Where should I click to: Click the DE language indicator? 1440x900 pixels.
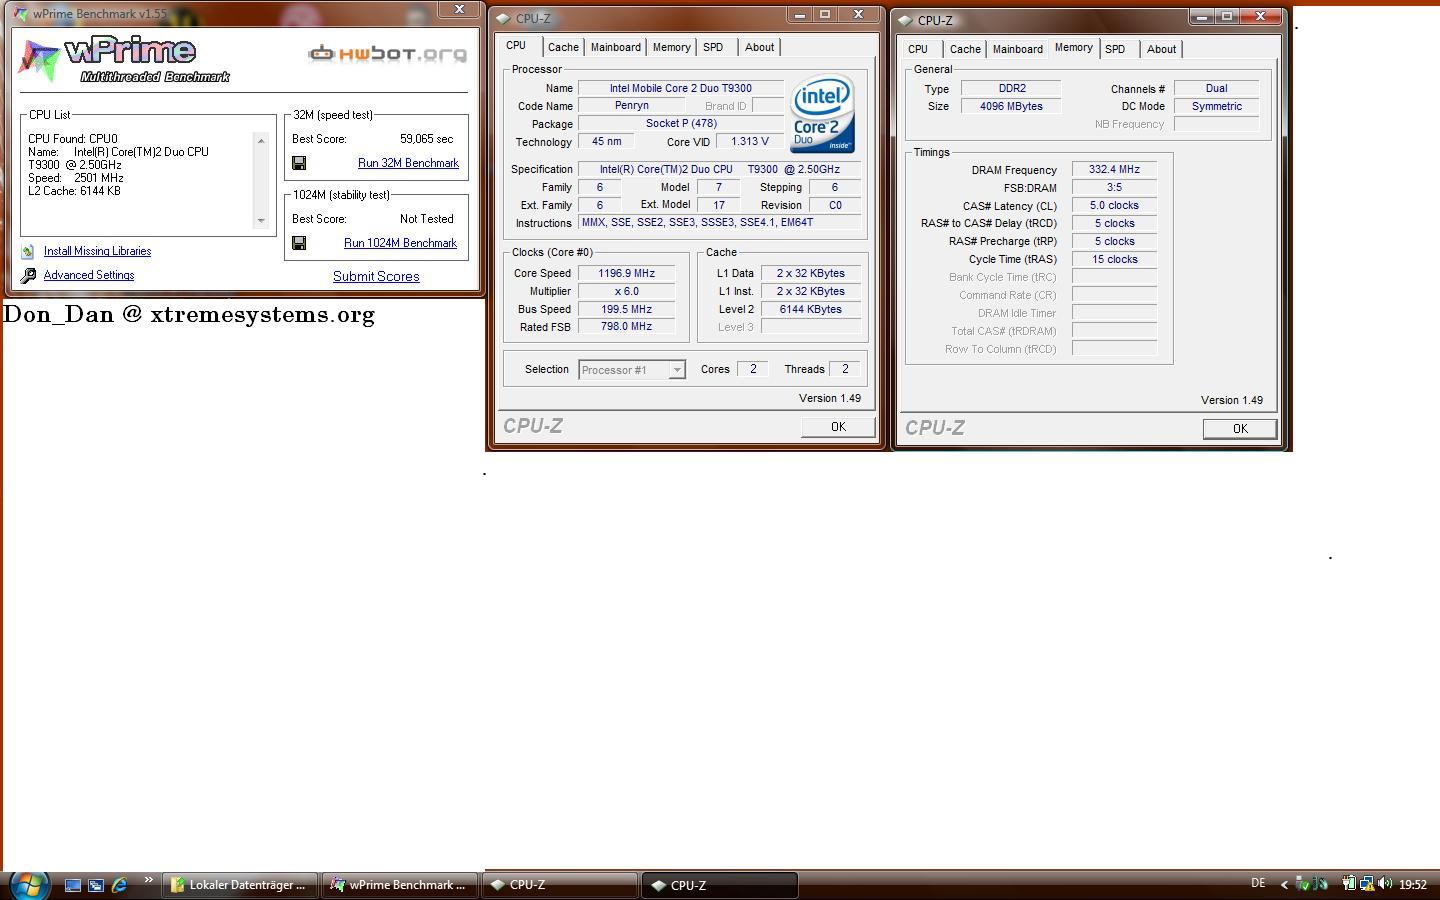click(1258, 884)
